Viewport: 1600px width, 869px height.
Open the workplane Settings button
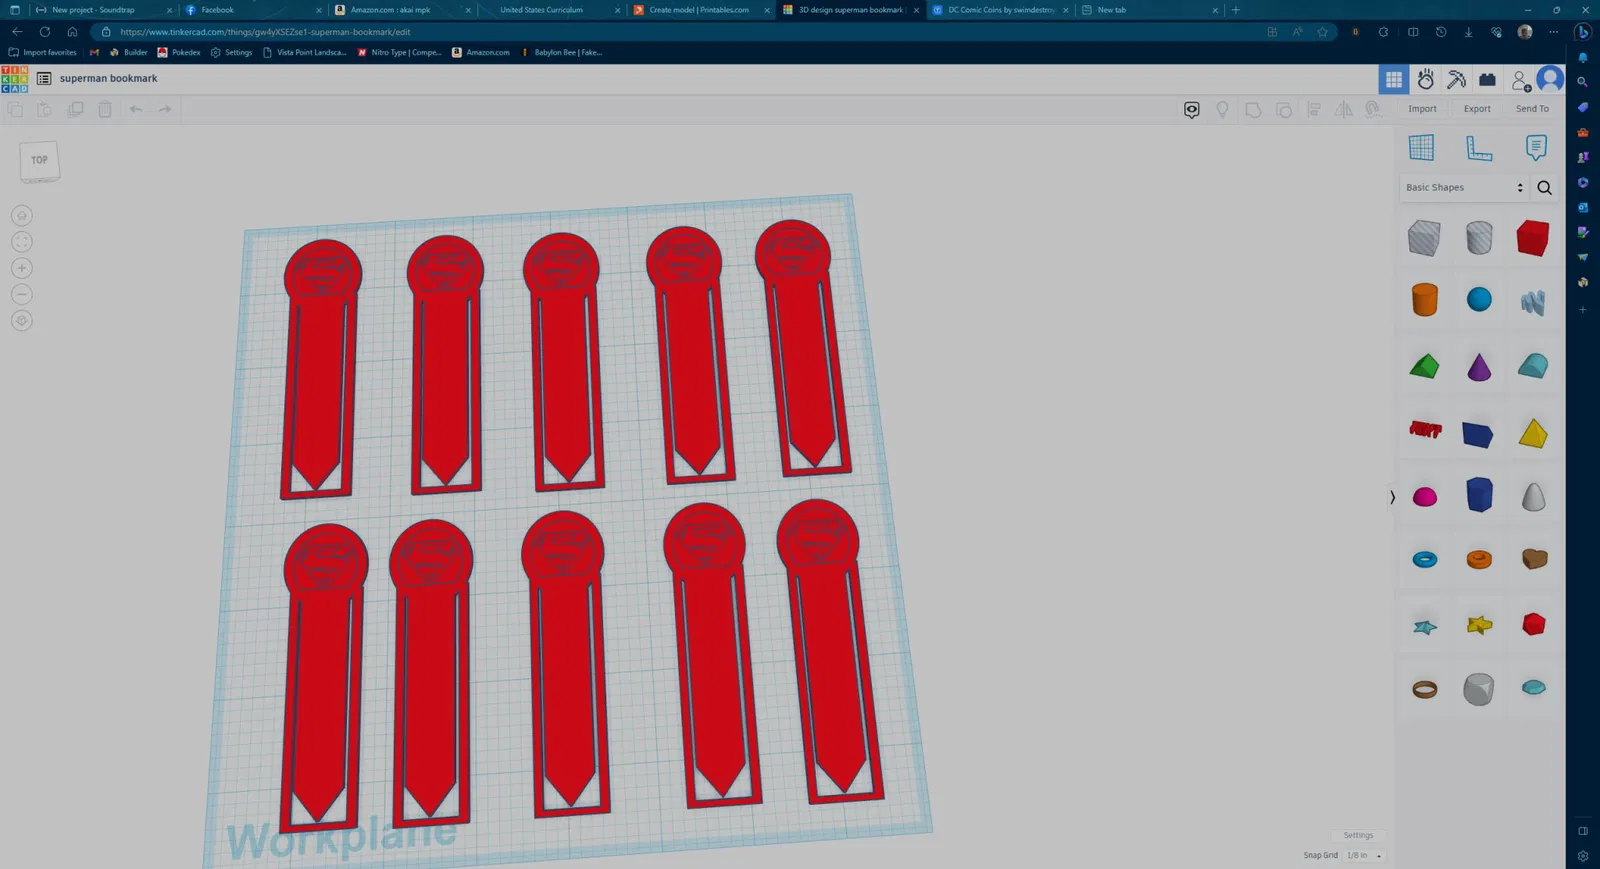(1358, 835)
